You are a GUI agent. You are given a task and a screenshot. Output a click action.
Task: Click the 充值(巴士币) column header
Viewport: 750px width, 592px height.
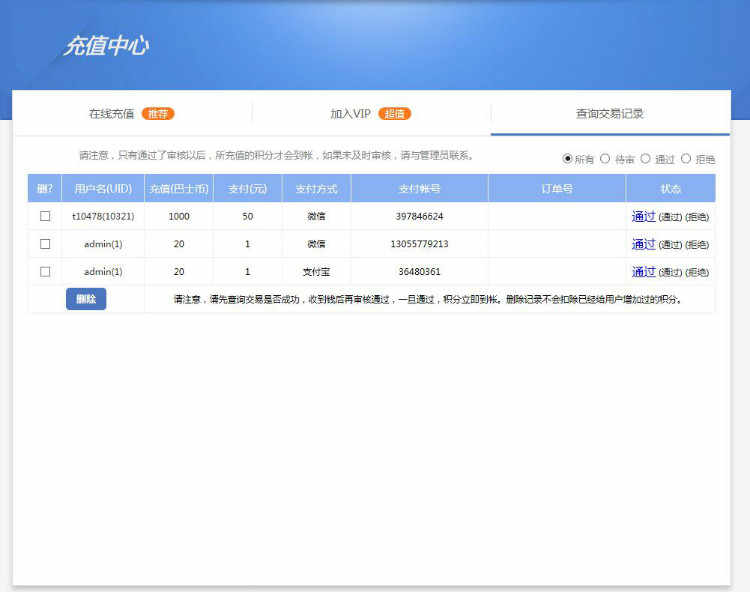point(179,188)
